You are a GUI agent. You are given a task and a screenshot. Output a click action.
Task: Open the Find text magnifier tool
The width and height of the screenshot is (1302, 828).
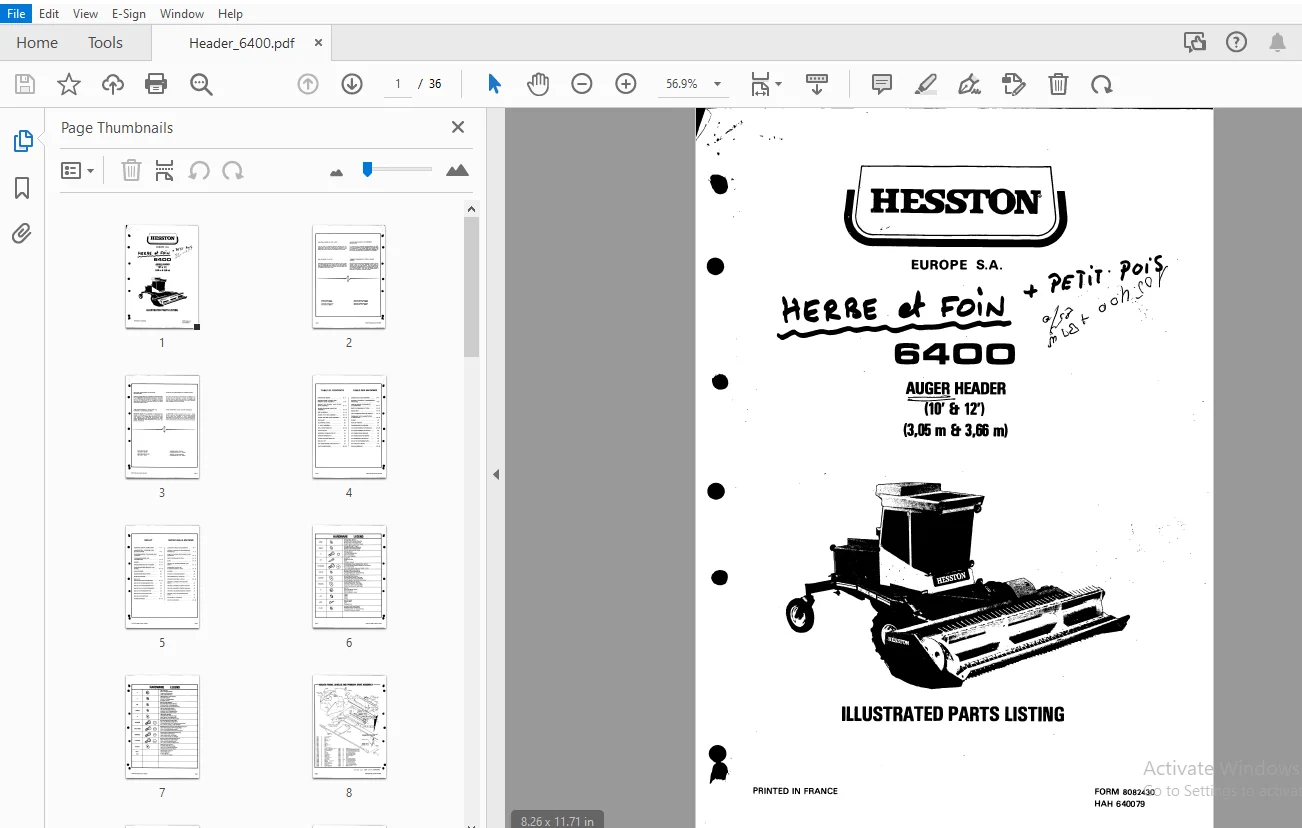[x=201, y=84]
